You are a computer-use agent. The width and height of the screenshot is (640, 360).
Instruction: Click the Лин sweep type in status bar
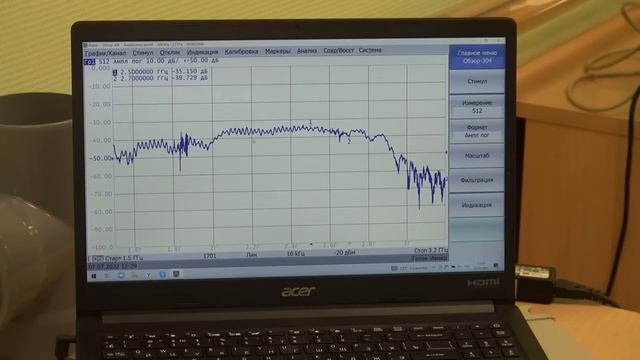(252, 255)
